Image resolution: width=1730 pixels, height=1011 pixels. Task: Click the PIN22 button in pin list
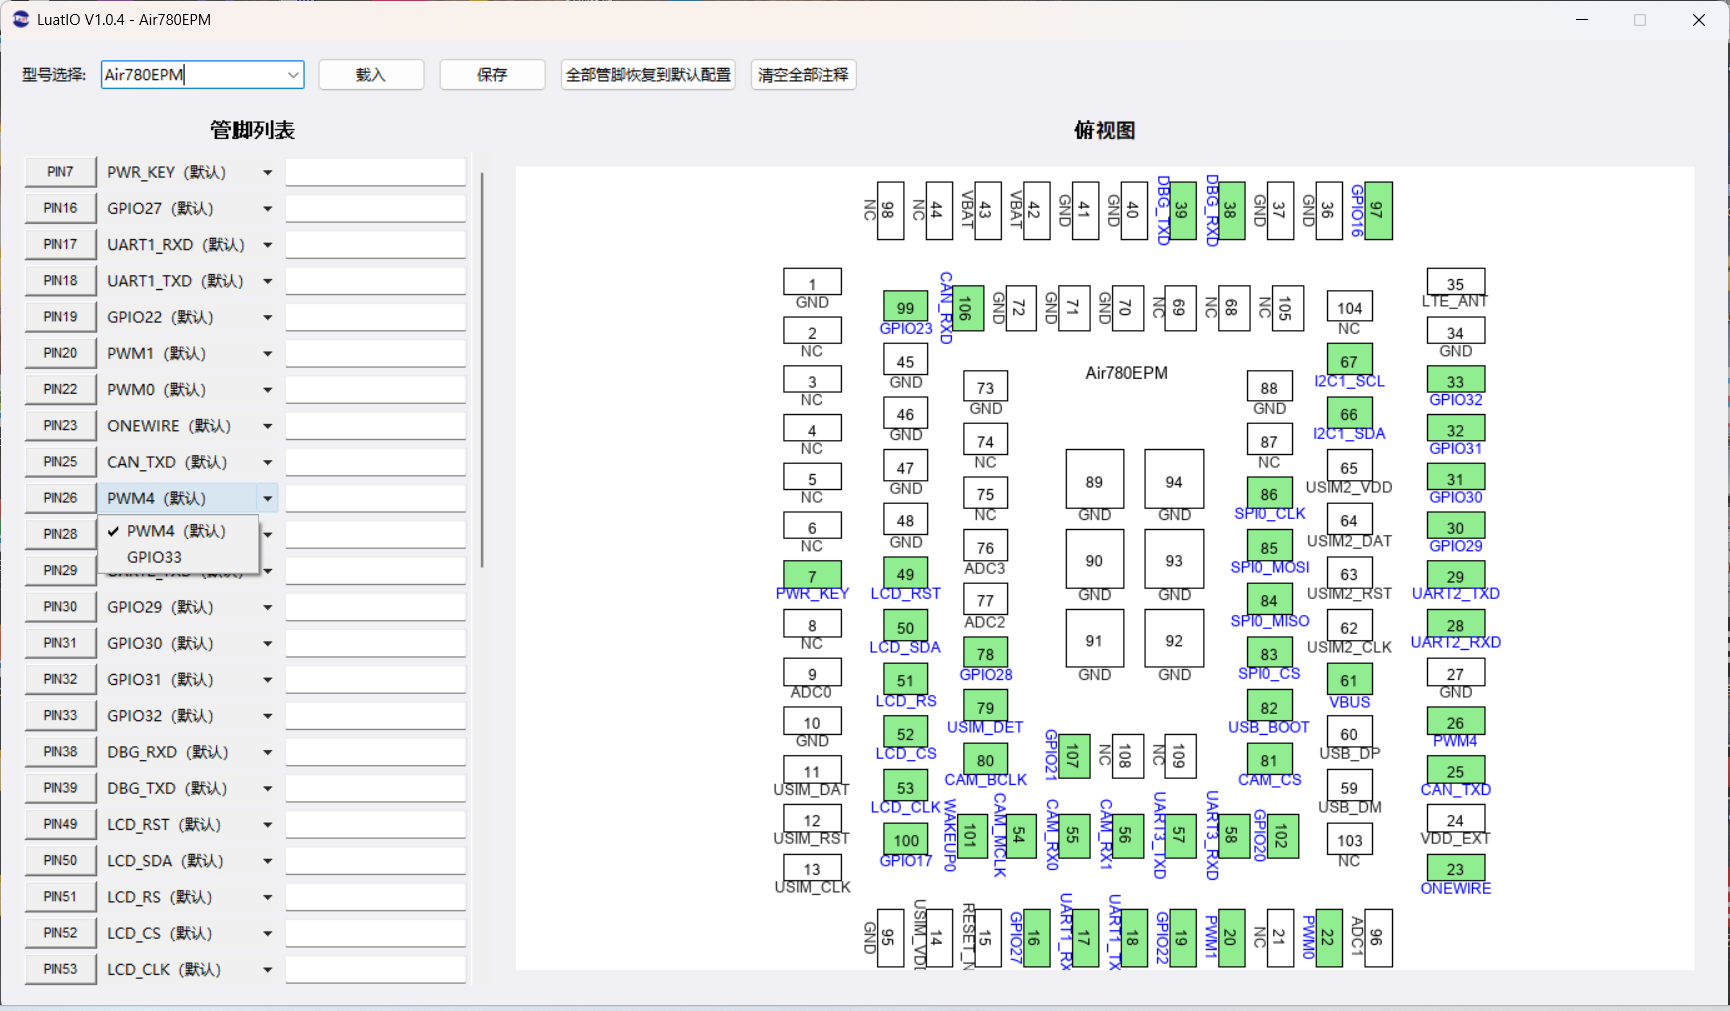click(60, 389)
